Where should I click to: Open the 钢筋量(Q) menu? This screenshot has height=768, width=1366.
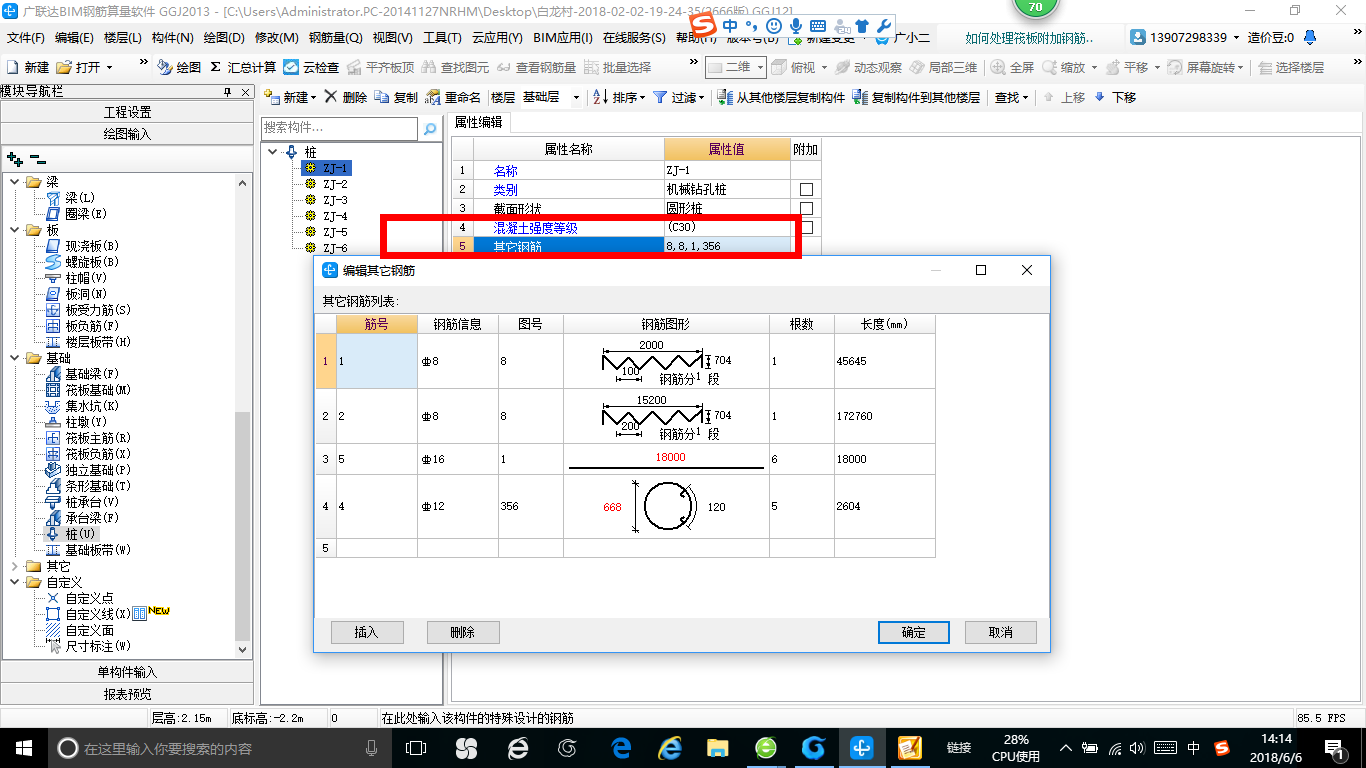coord(335,38)
